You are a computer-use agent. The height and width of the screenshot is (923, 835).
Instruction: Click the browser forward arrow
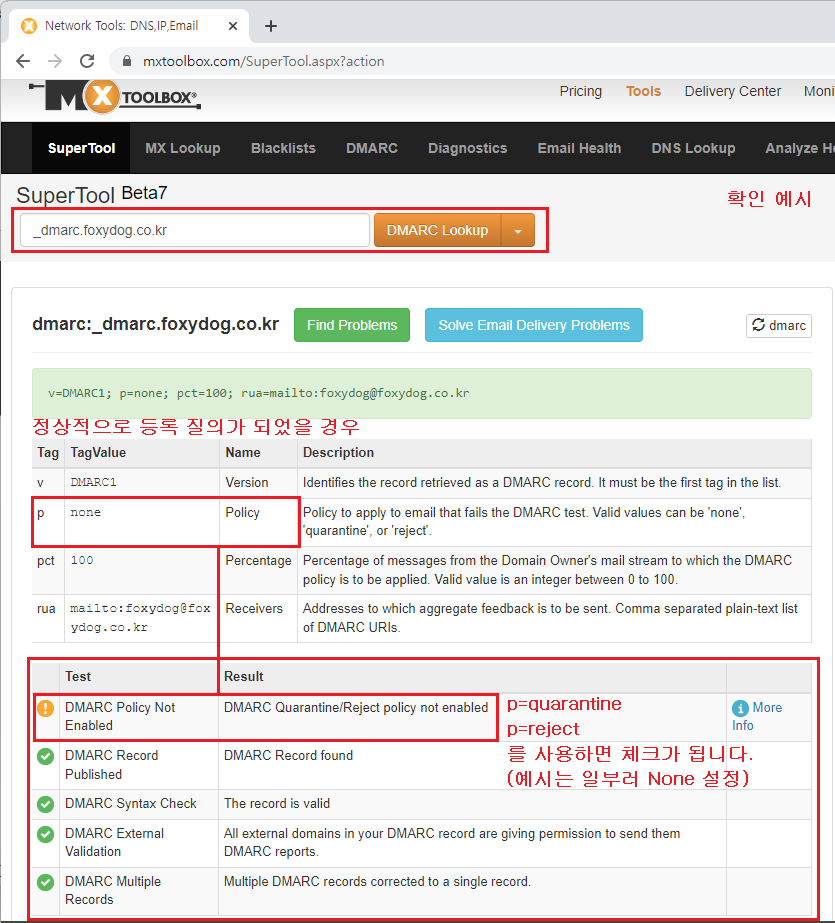click(x=55, y=61)
